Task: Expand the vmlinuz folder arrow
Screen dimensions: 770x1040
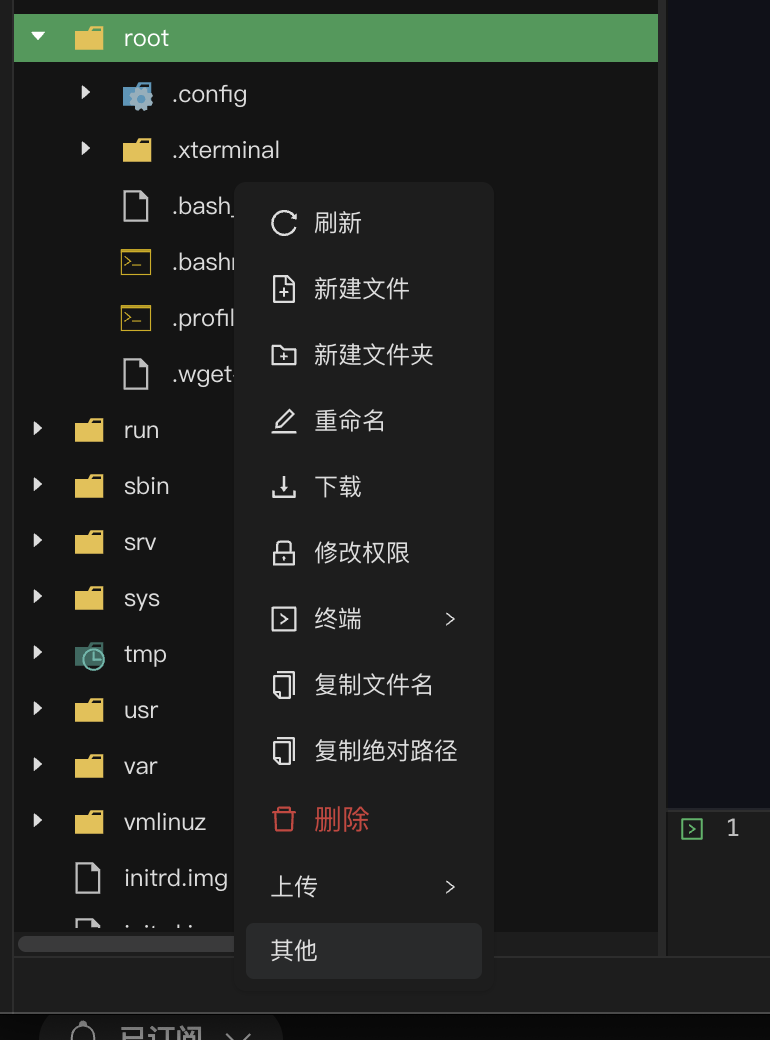Action: pos(37,820)
